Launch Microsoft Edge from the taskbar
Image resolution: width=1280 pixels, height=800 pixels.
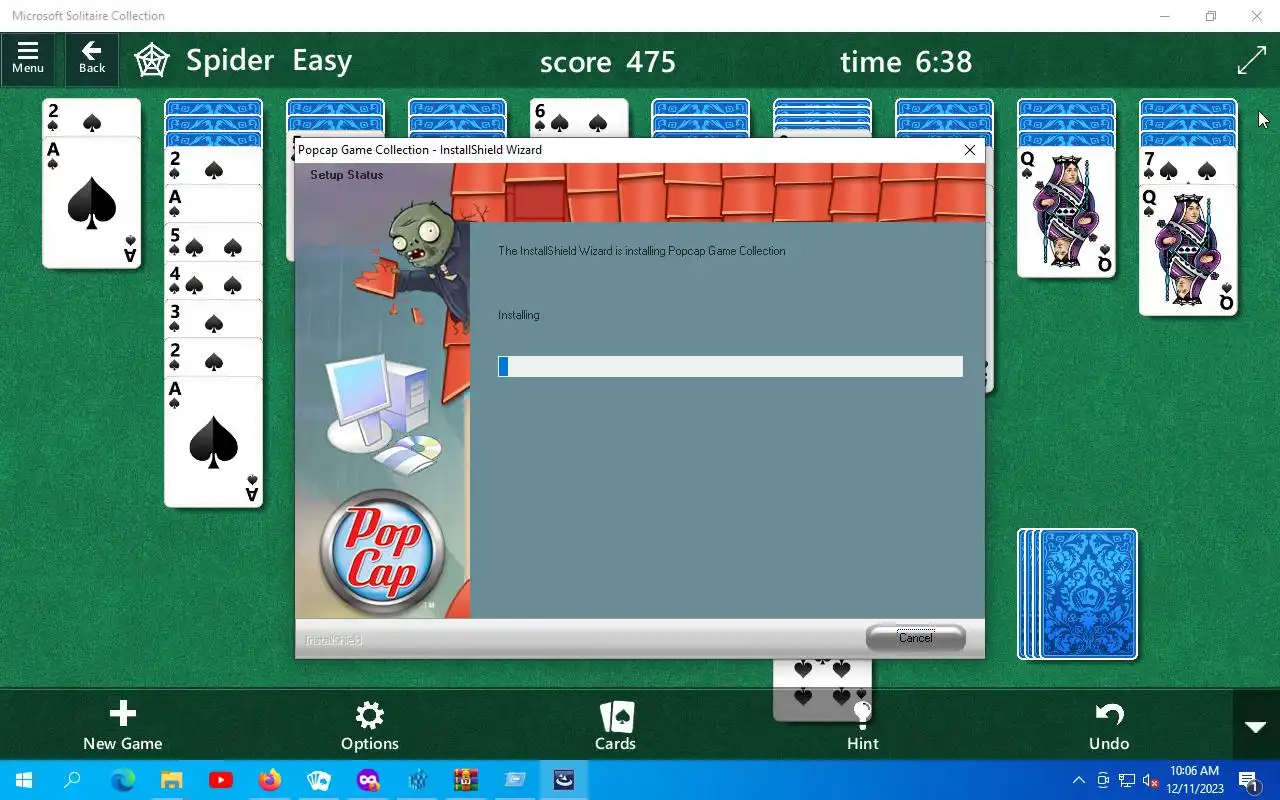(122, 780)
